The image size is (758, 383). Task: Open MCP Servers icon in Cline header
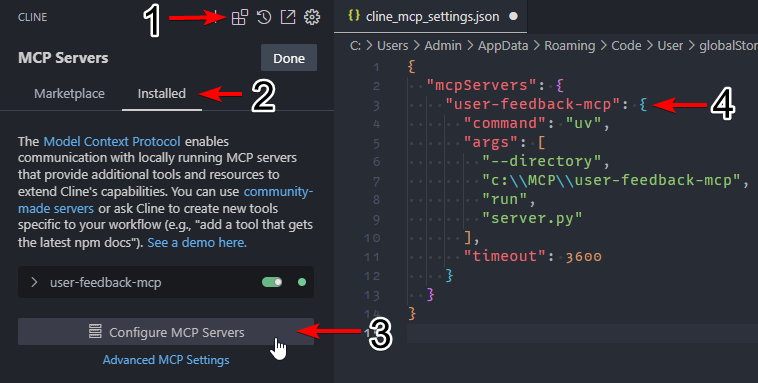240,17
